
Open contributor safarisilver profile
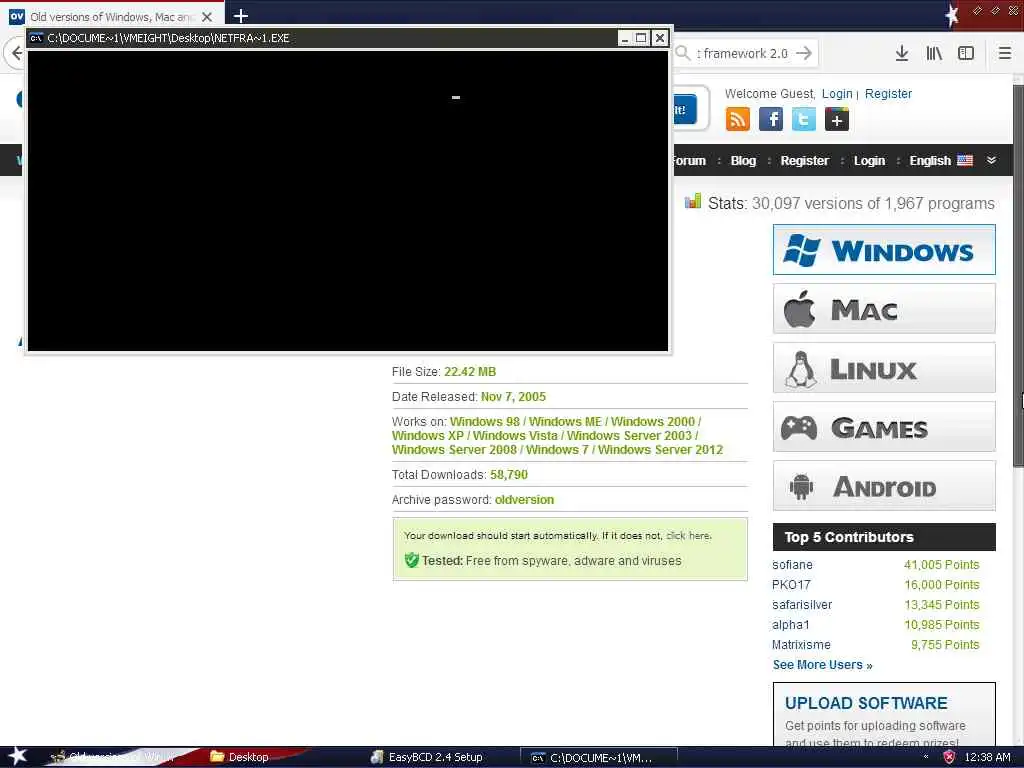pos(802,605)
